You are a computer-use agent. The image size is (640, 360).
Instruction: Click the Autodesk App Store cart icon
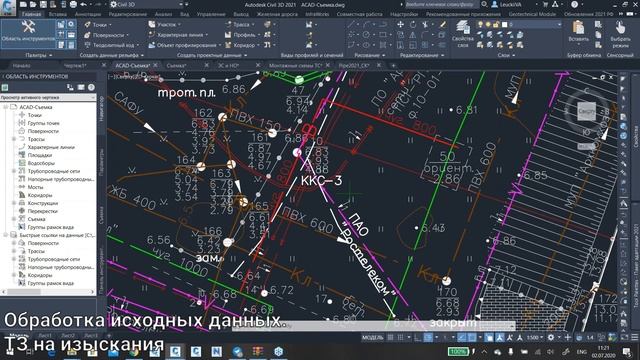point(545,4)
